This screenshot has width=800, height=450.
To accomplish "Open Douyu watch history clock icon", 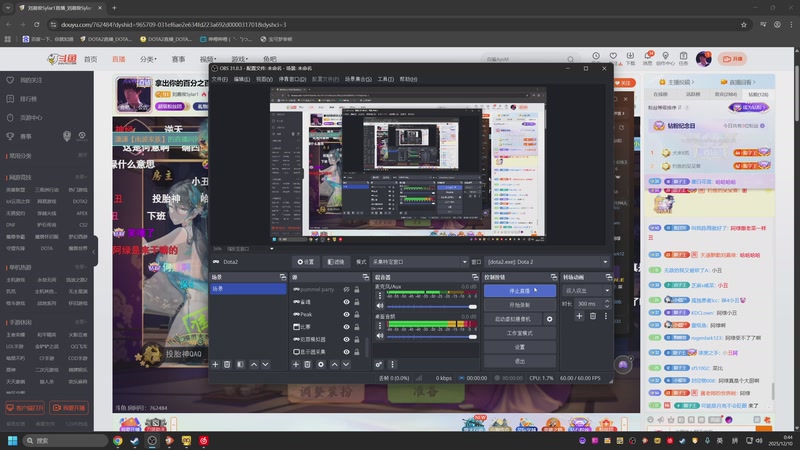I will pos(596,56).
